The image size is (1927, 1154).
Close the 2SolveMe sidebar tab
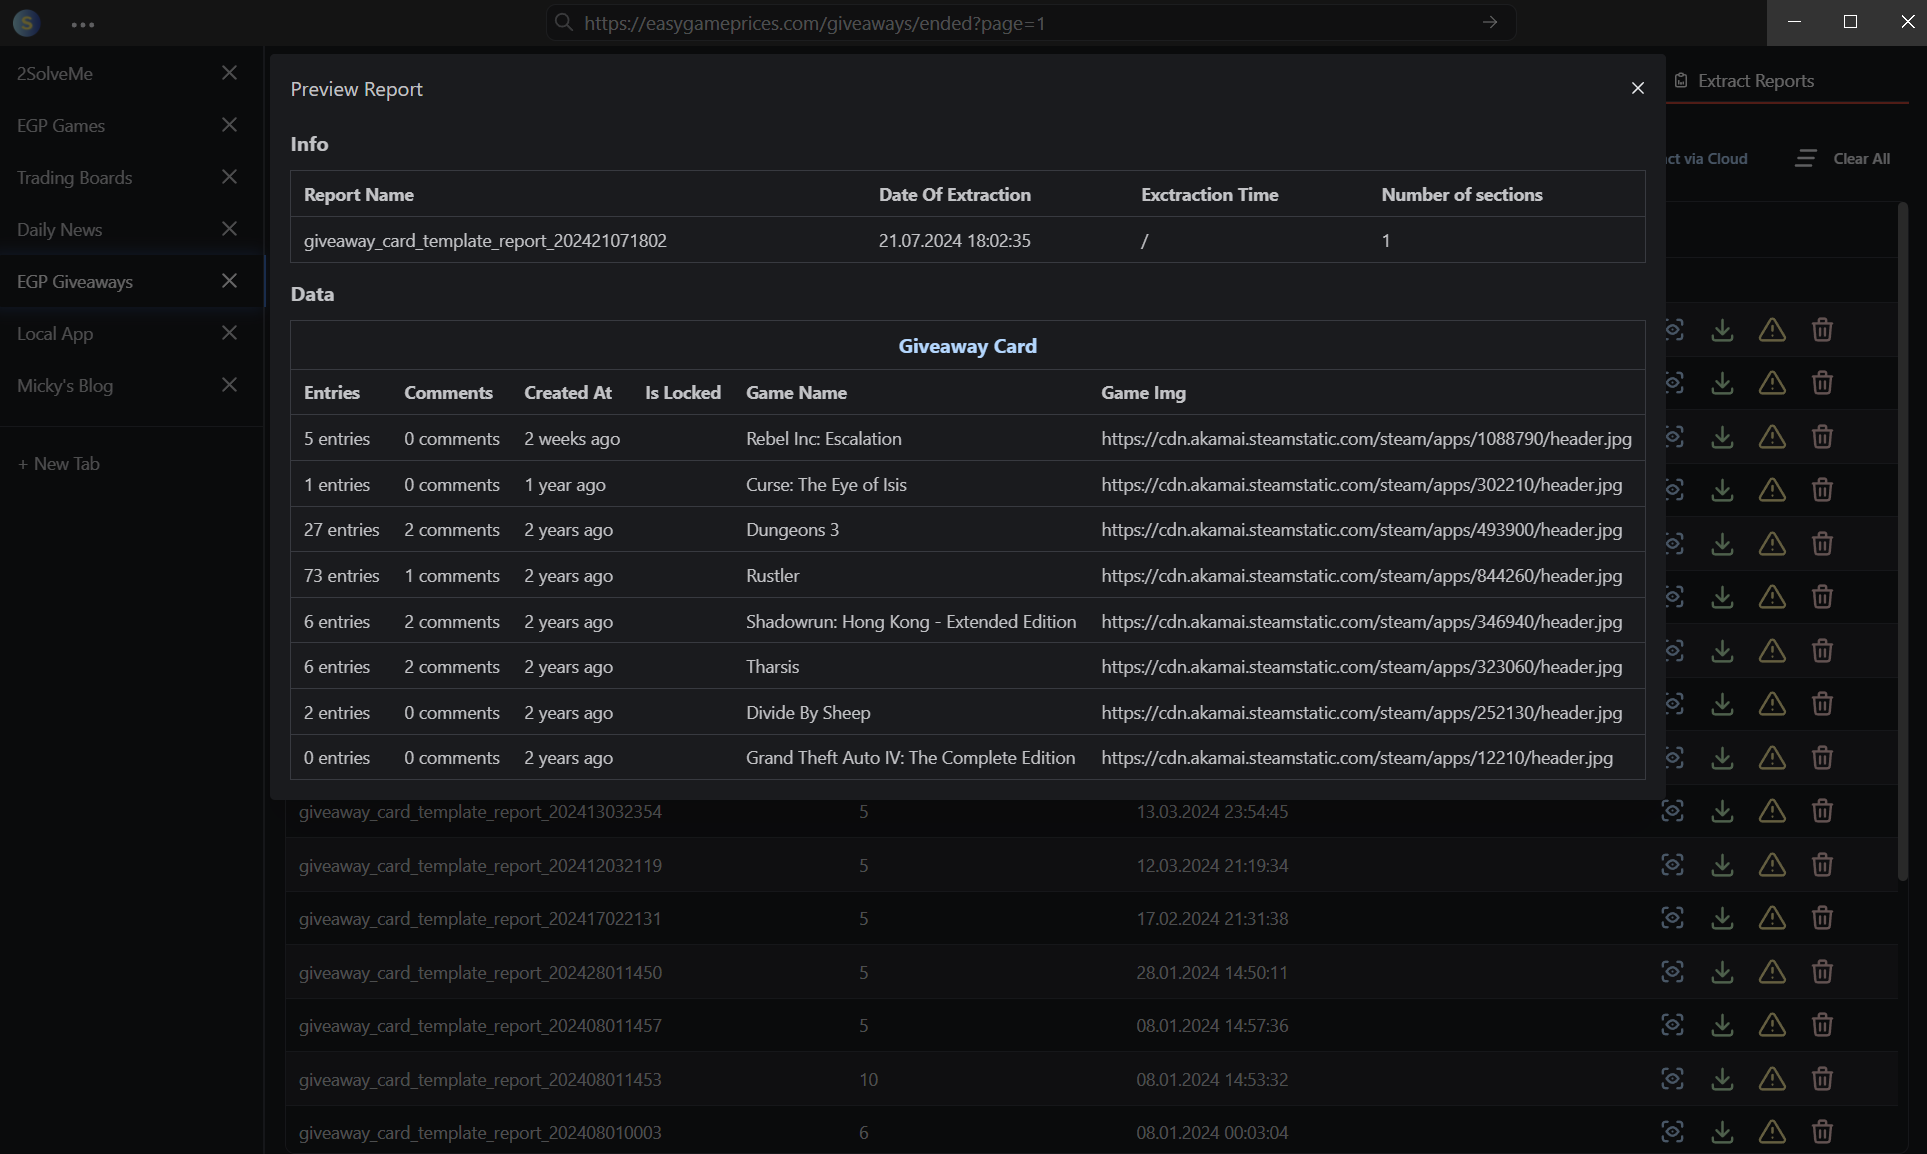click(229, 73)
